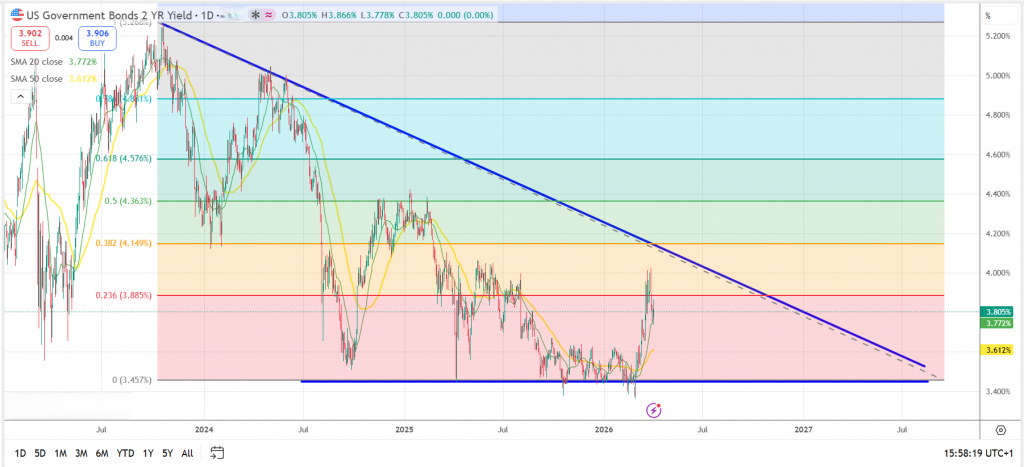Click the purple lightning event marker

pos(653,410)
